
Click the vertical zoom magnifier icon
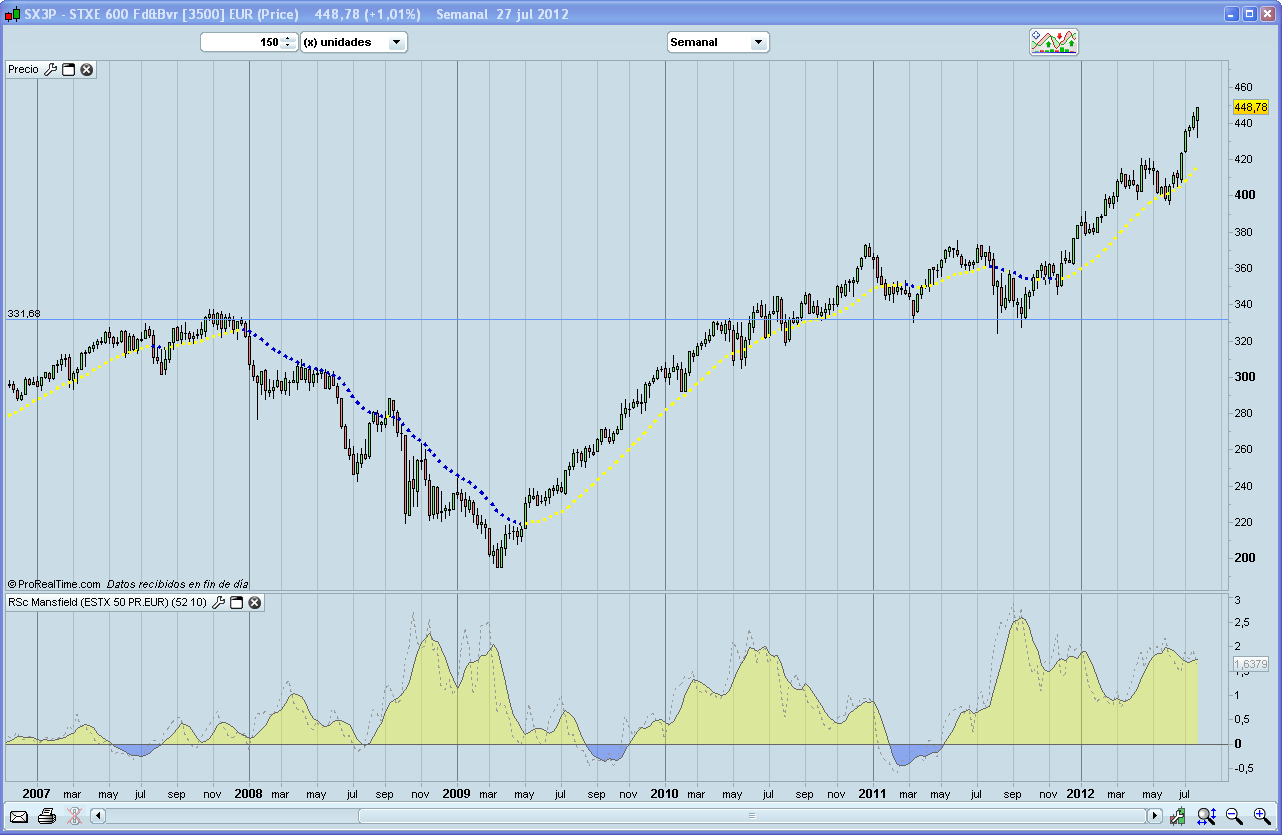[x=1206, y=816]
